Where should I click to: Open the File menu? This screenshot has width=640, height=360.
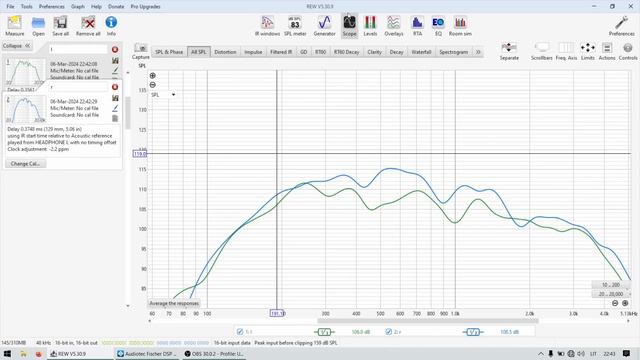(10, 7)
